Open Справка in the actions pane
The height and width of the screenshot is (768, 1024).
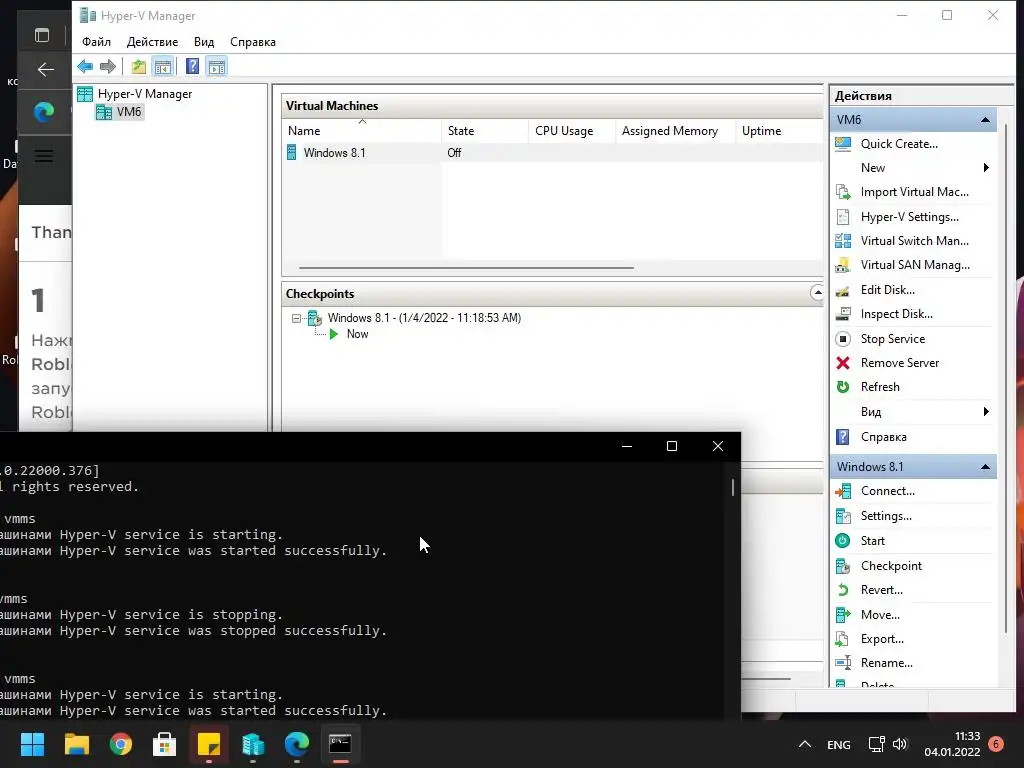(x=883, y=437)
